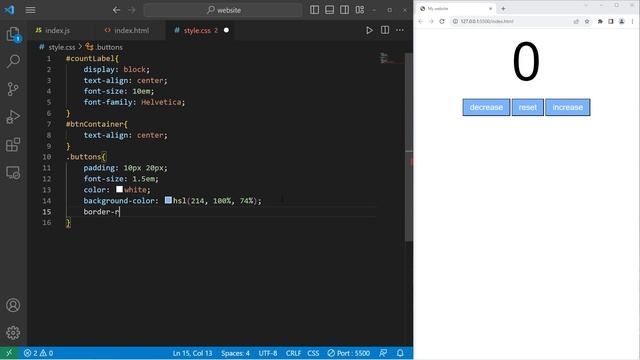The height and width of the screenshot is (360, 640).
Task: Select the My website browser tab
Action: (455, 9)
